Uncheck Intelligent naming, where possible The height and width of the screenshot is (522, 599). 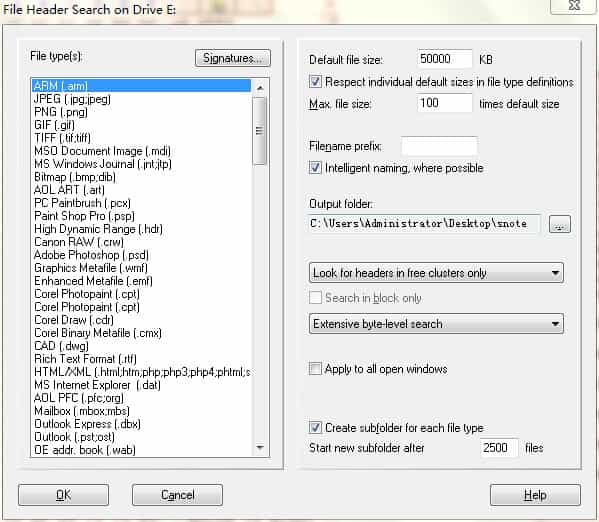[315, 167]
